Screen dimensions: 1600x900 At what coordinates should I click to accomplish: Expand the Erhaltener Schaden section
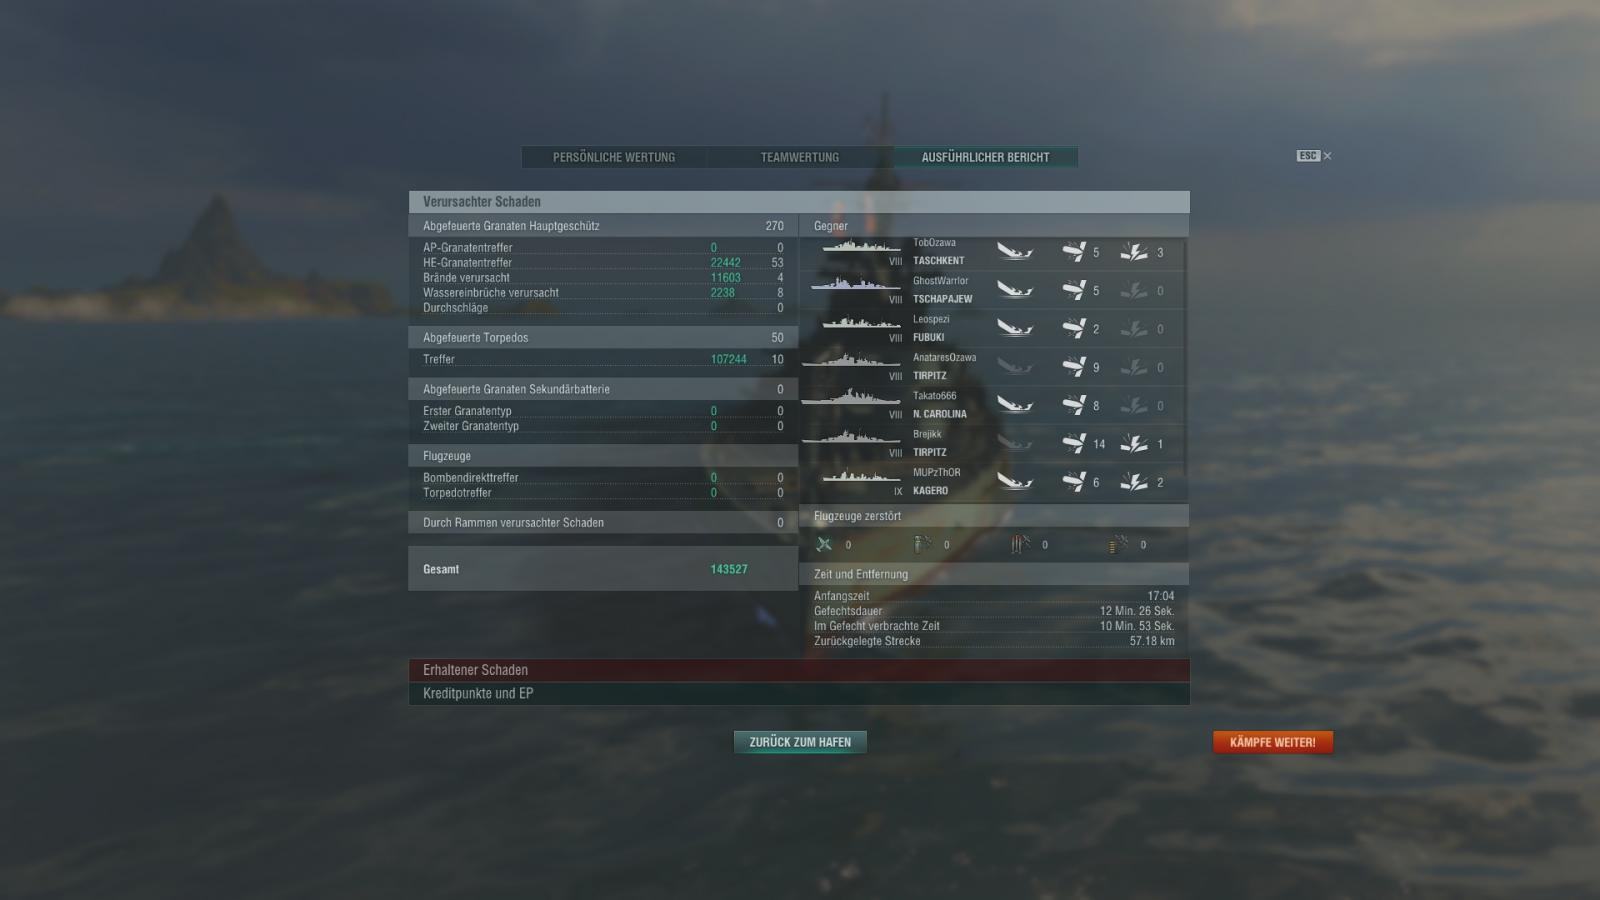pos(799,670)
